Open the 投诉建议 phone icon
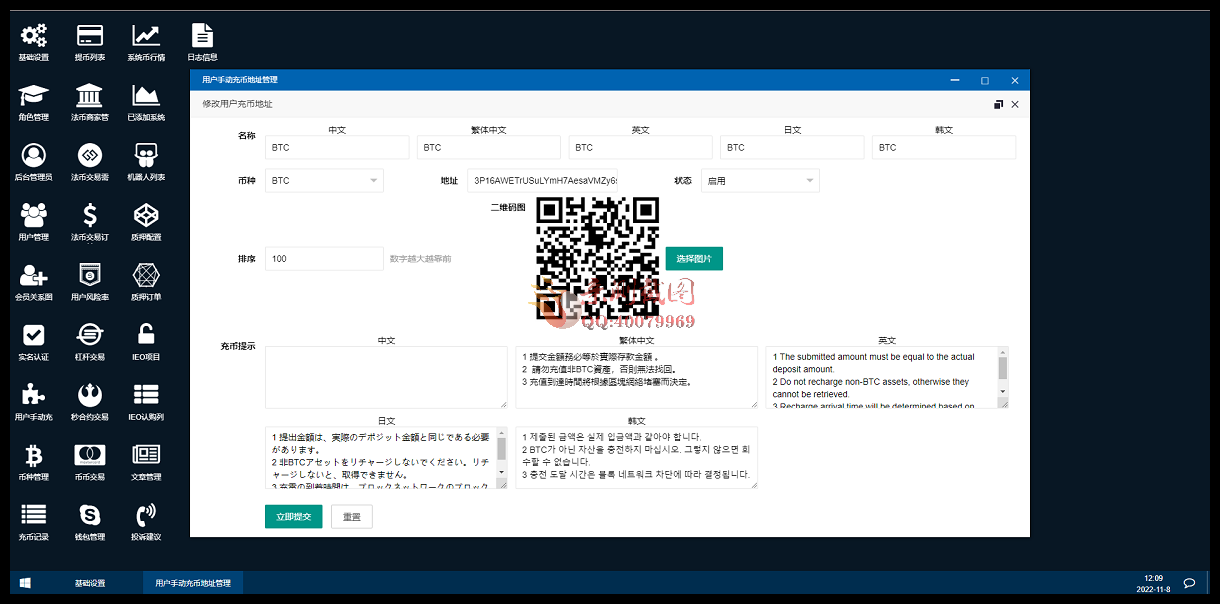Viewport: 1220px width, 604px height. 146,516
